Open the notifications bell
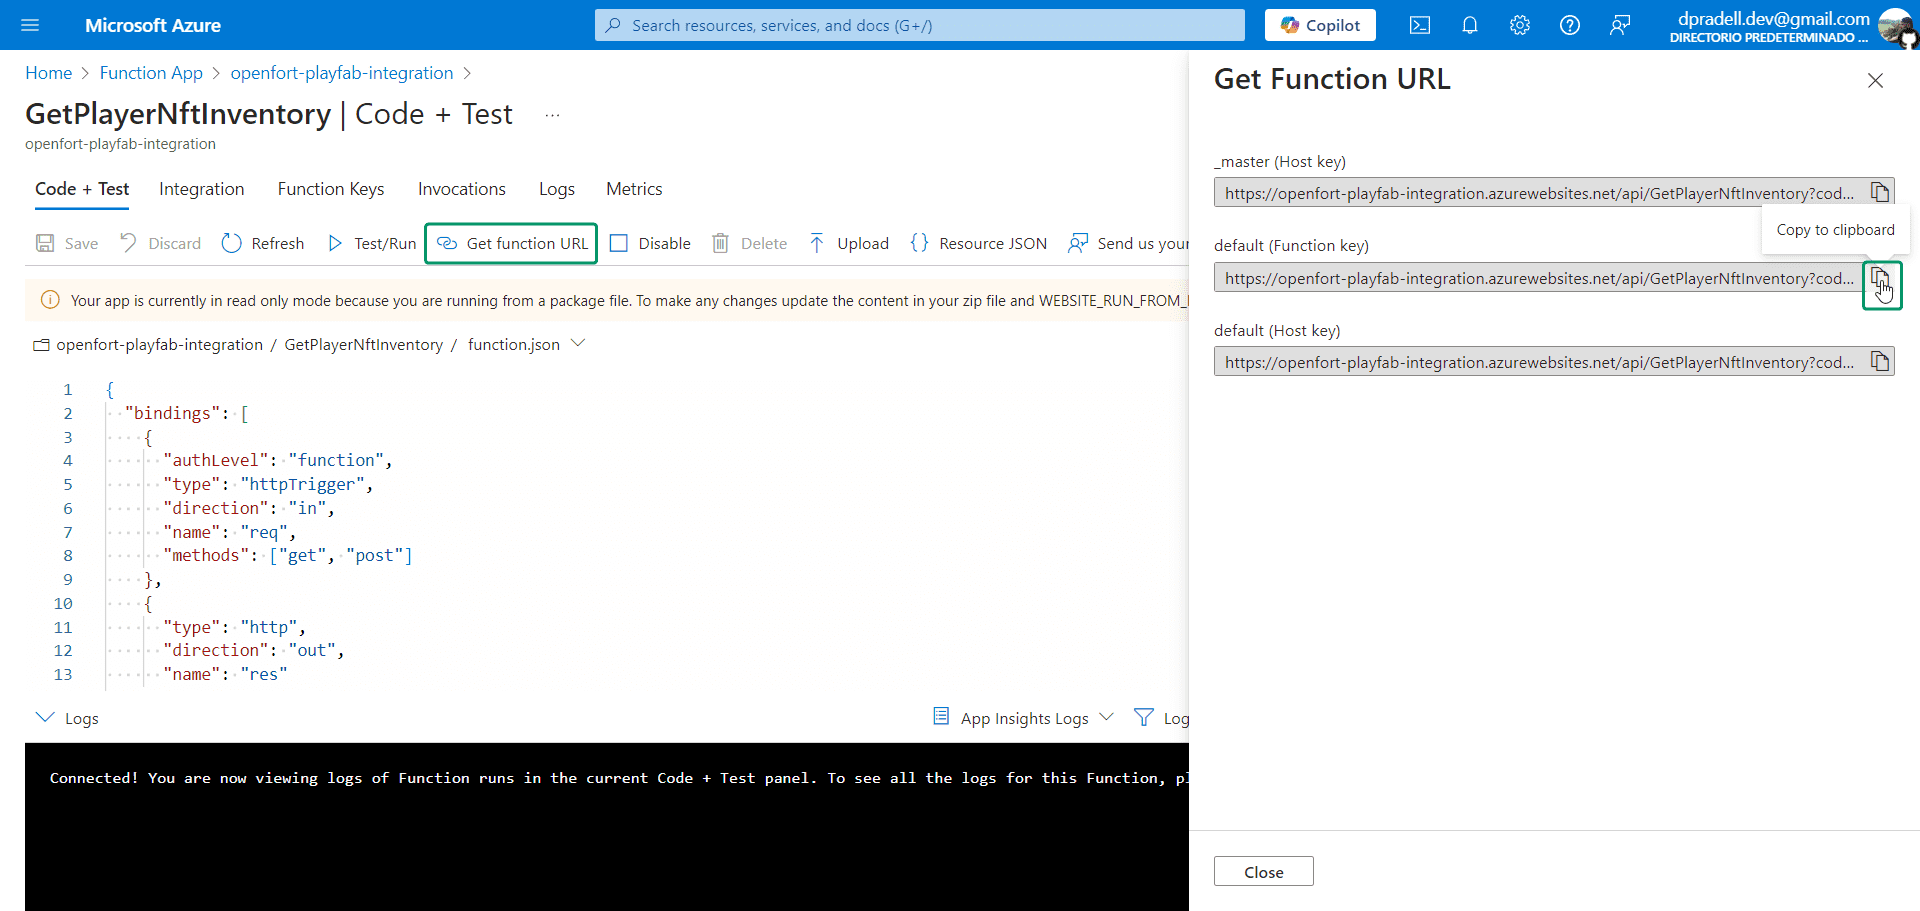1920x911 pixels. pyautogui.click(x=1469, y=25)
